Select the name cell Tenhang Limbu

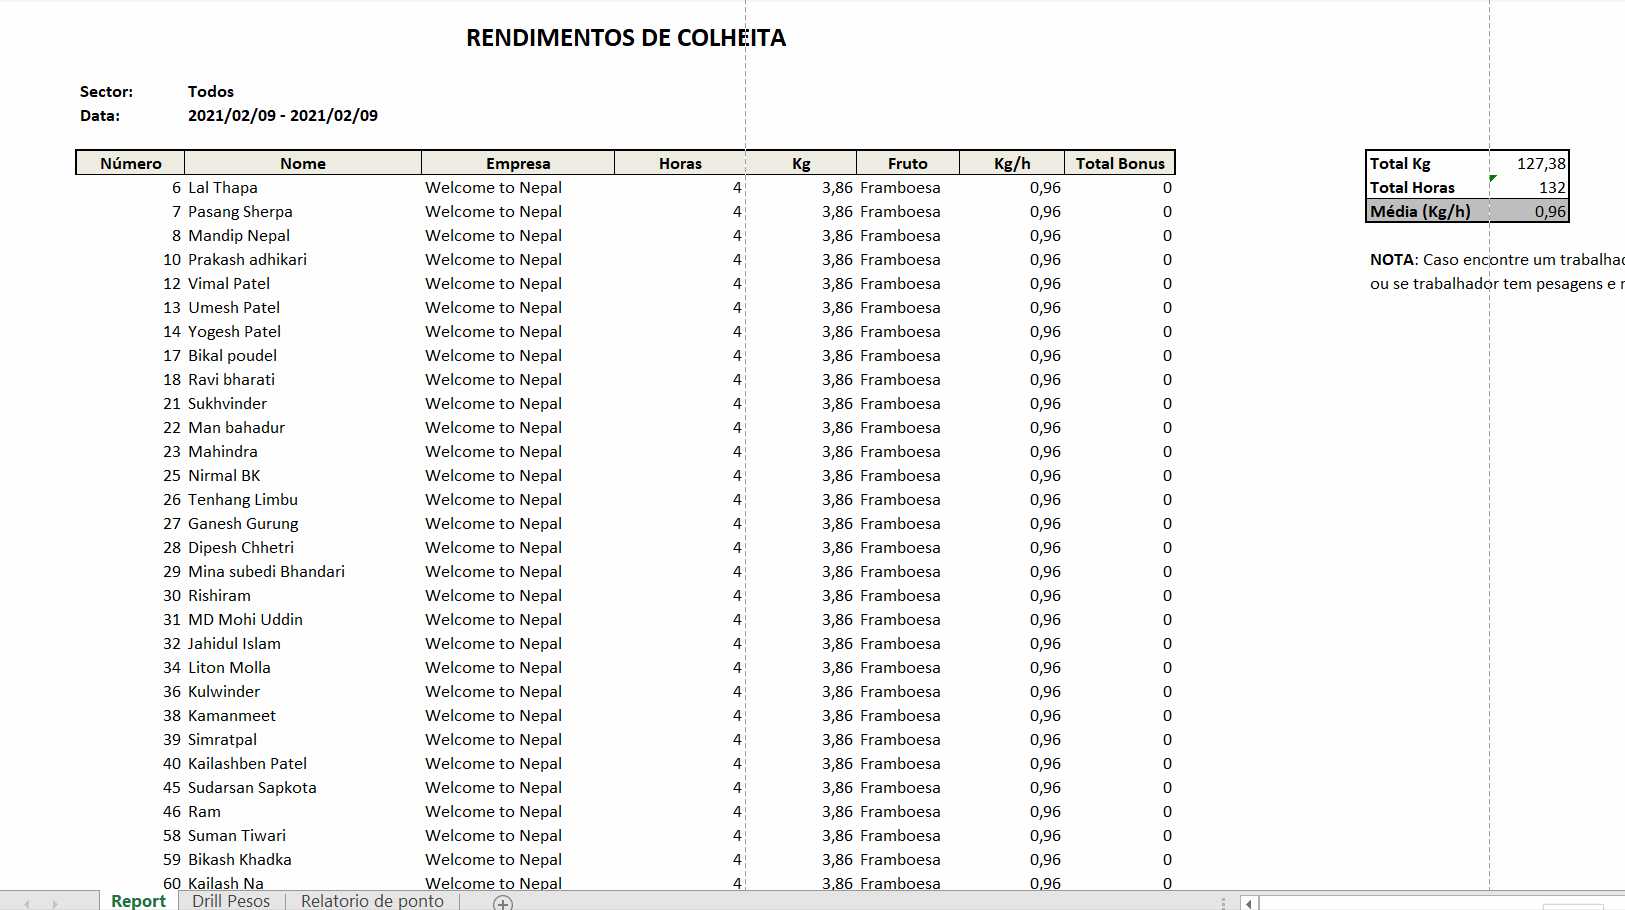[x=243, y=499]
